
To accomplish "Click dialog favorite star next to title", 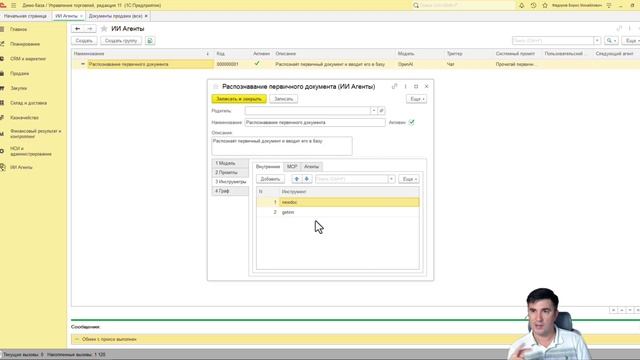I will tap(216, 87).
